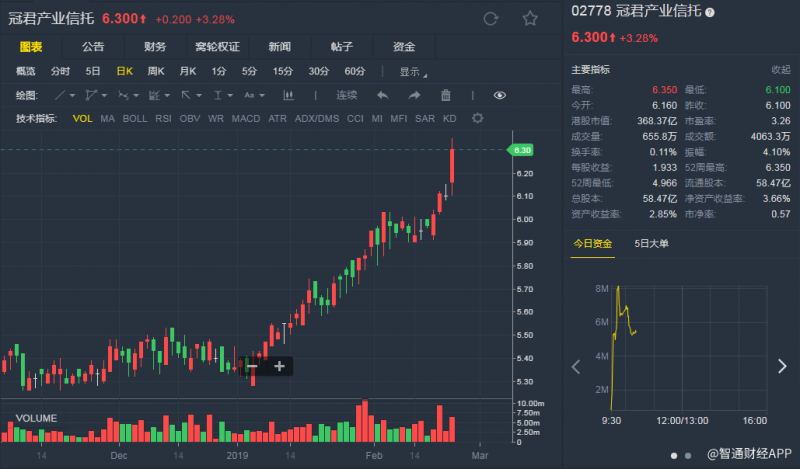
Task: Select the line drawing tool
Action: pos(60,95)
